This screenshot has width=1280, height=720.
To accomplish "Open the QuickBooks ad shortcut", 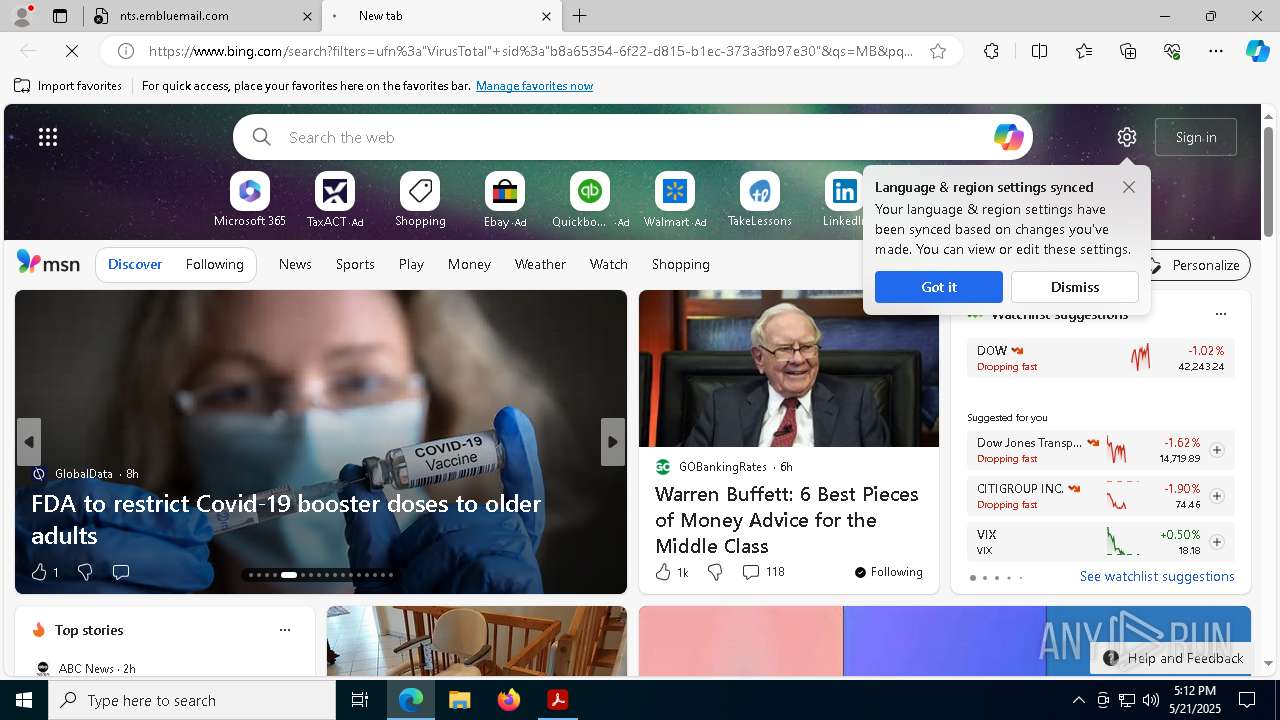I will [x=590, y=200].
